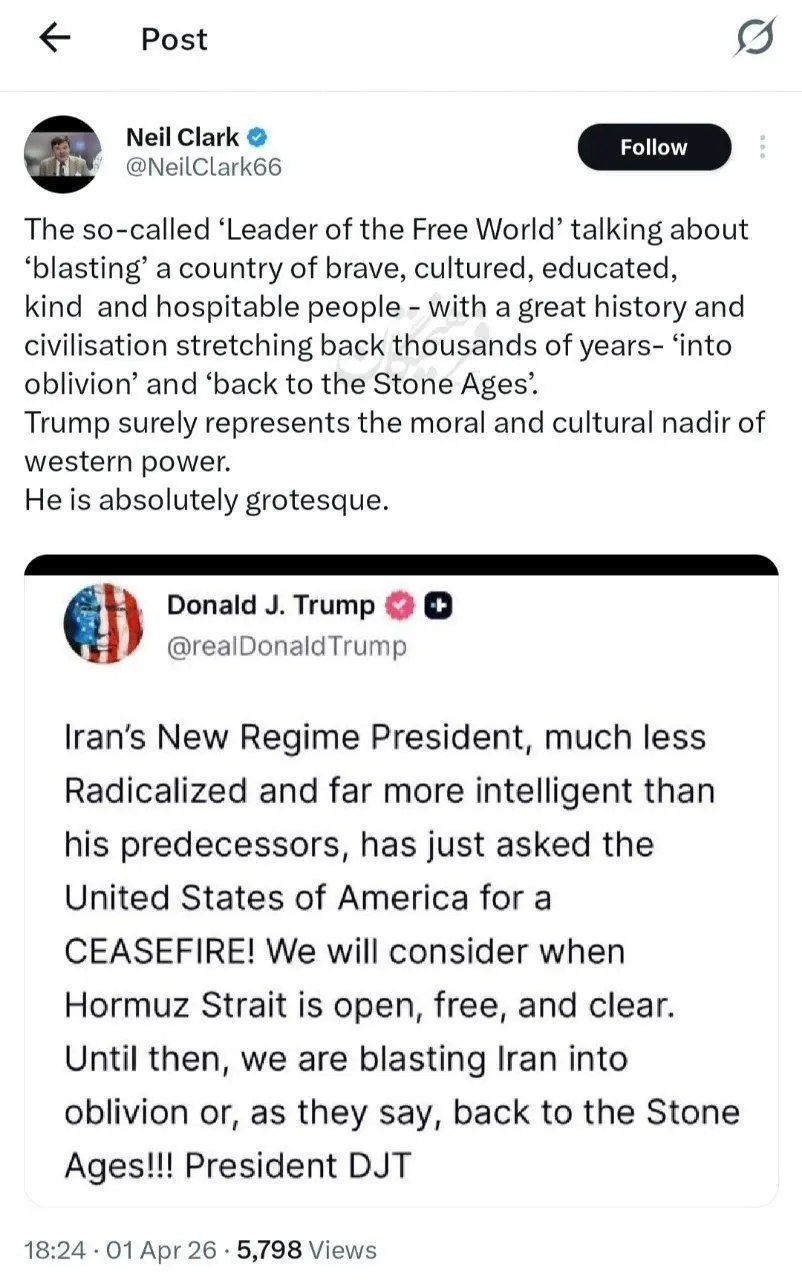Viewport: 802px width, 1280px height.
Task: Tap the 18:24 timestamp
Action: tap(52, 1250)
